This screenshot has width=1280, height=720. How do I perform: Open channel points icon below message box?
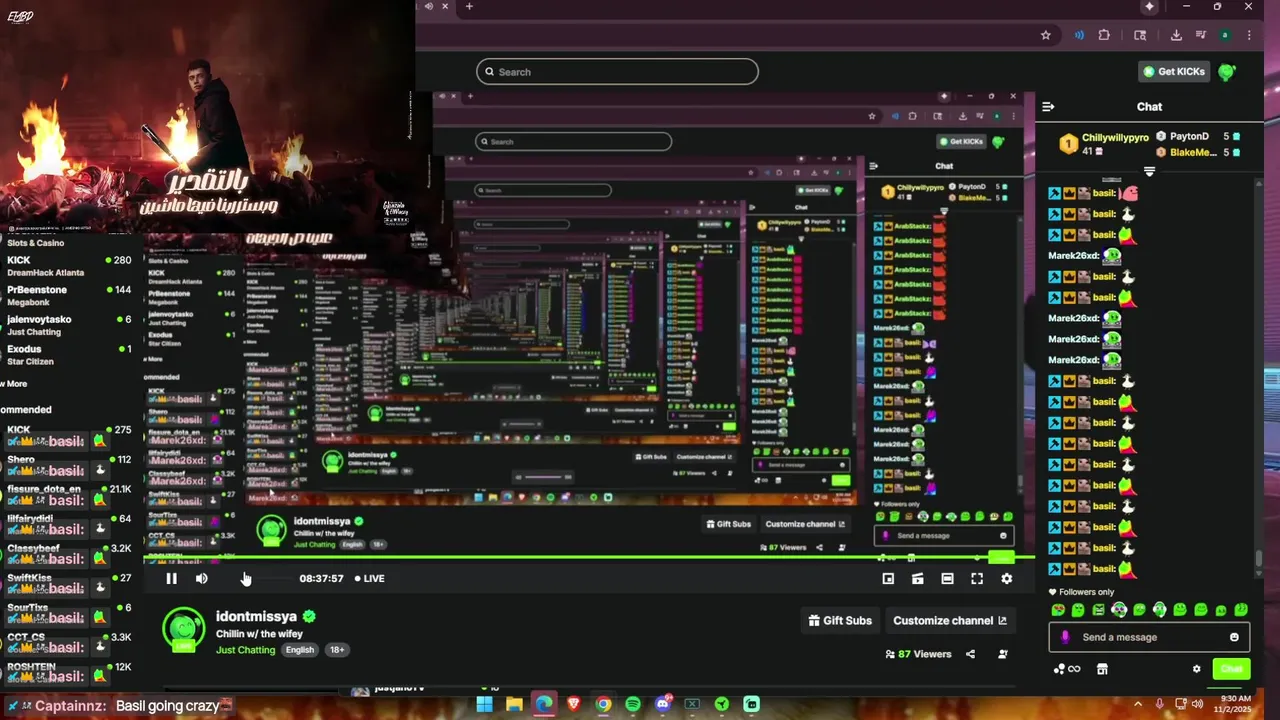tap(1067, 669)
